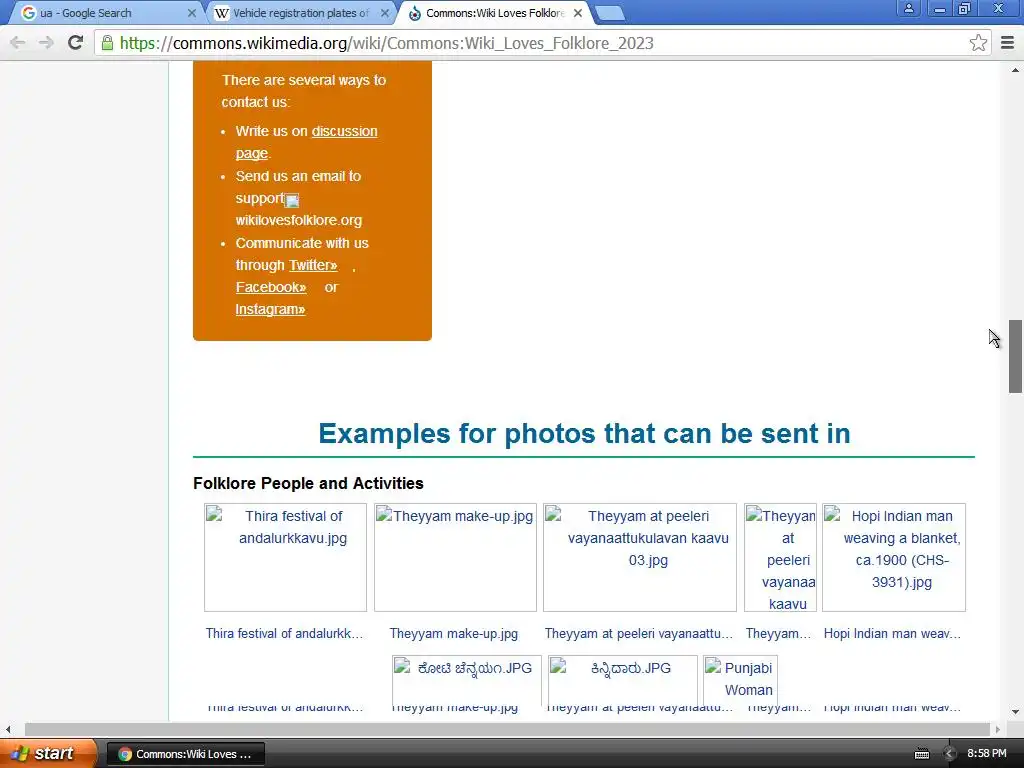Click caption link Thira festival of andalurkk...

[x=284, y=633]
